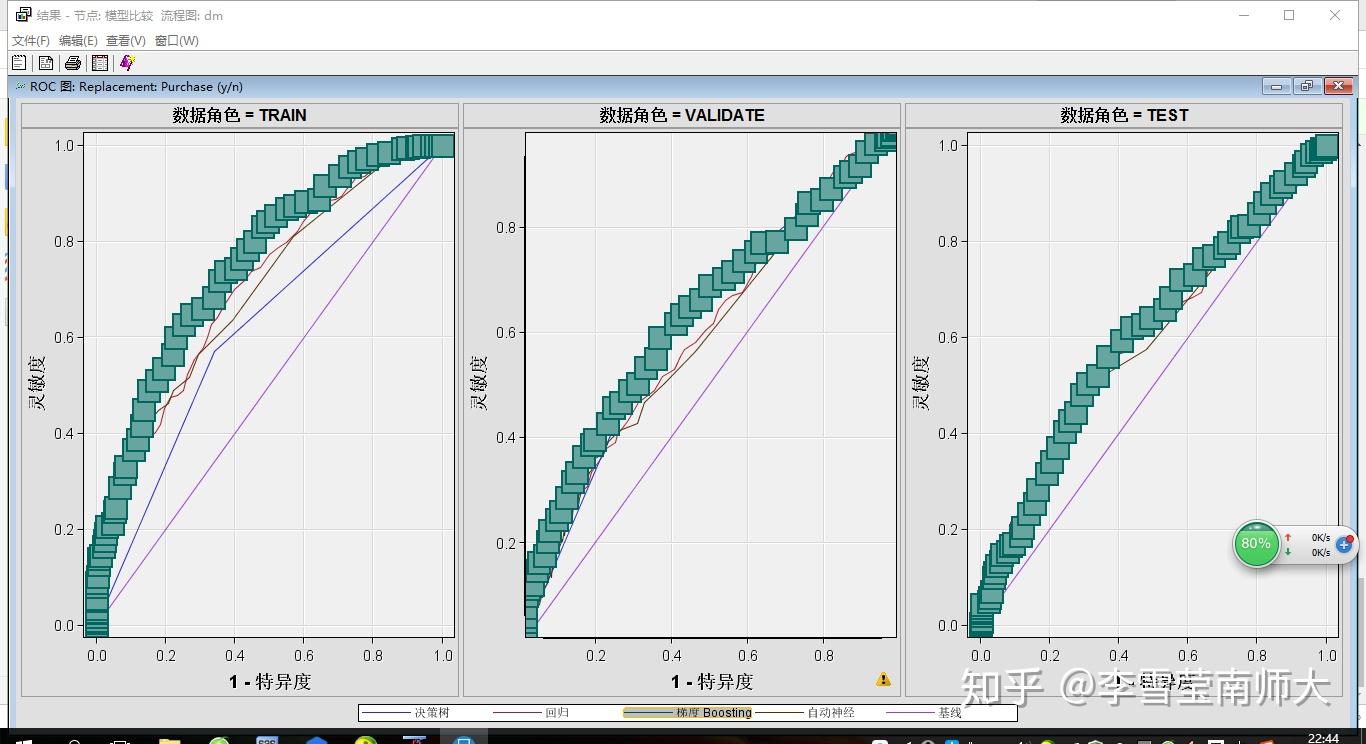Click the yellow warning icon in VALIDATE panel

[883, 680]
